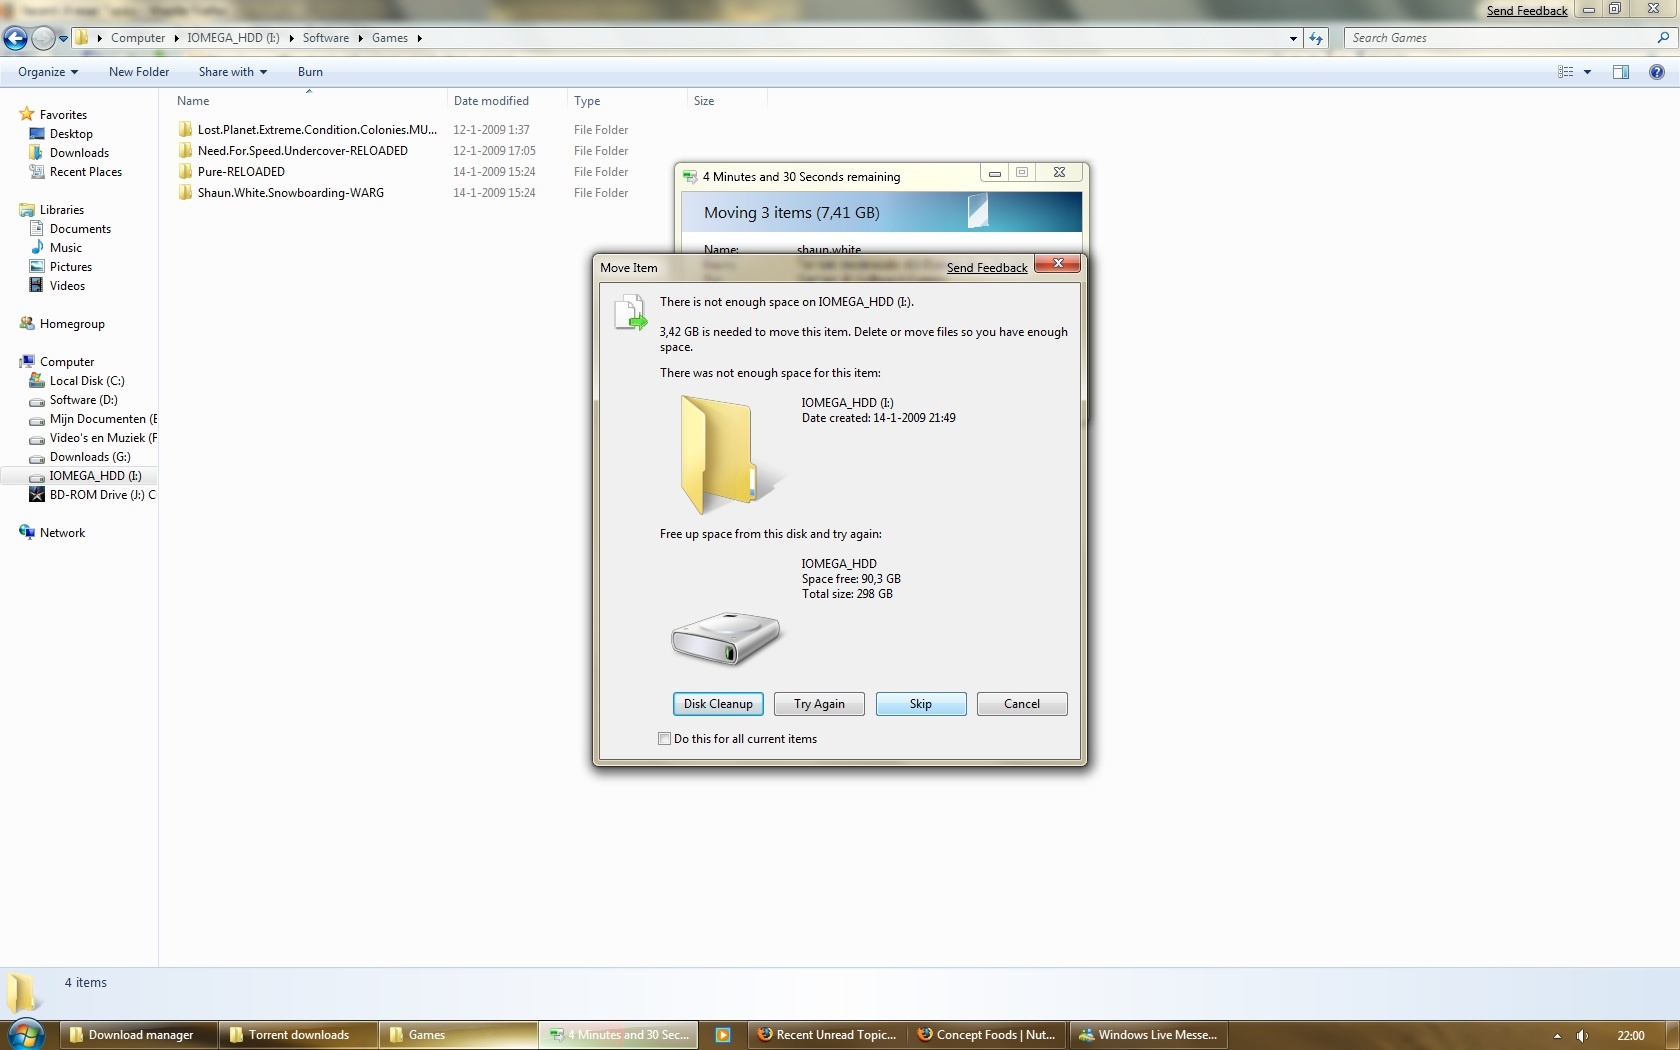1680x1050 pixels.
Task: Click Send Feedback link in title bar
Action: click(1527, 11)
